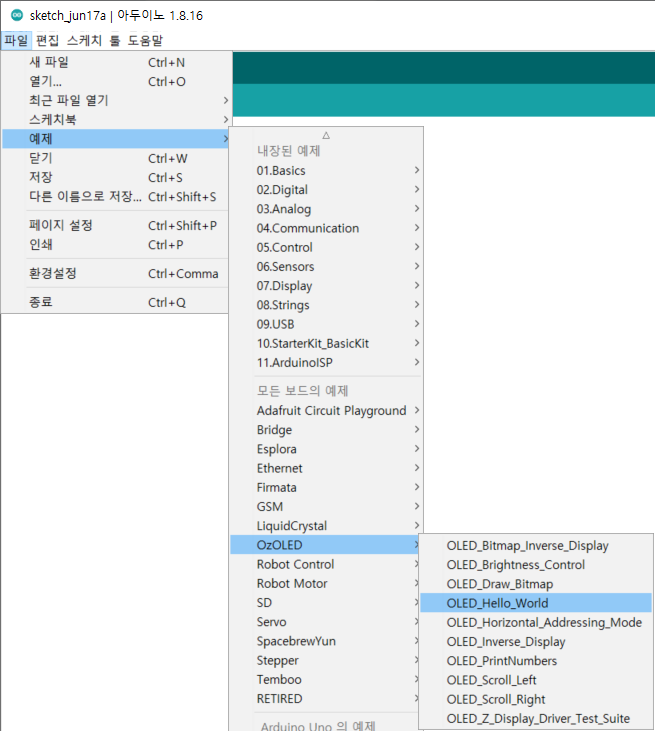Open the 툴 menu

(x=115, y=41)
